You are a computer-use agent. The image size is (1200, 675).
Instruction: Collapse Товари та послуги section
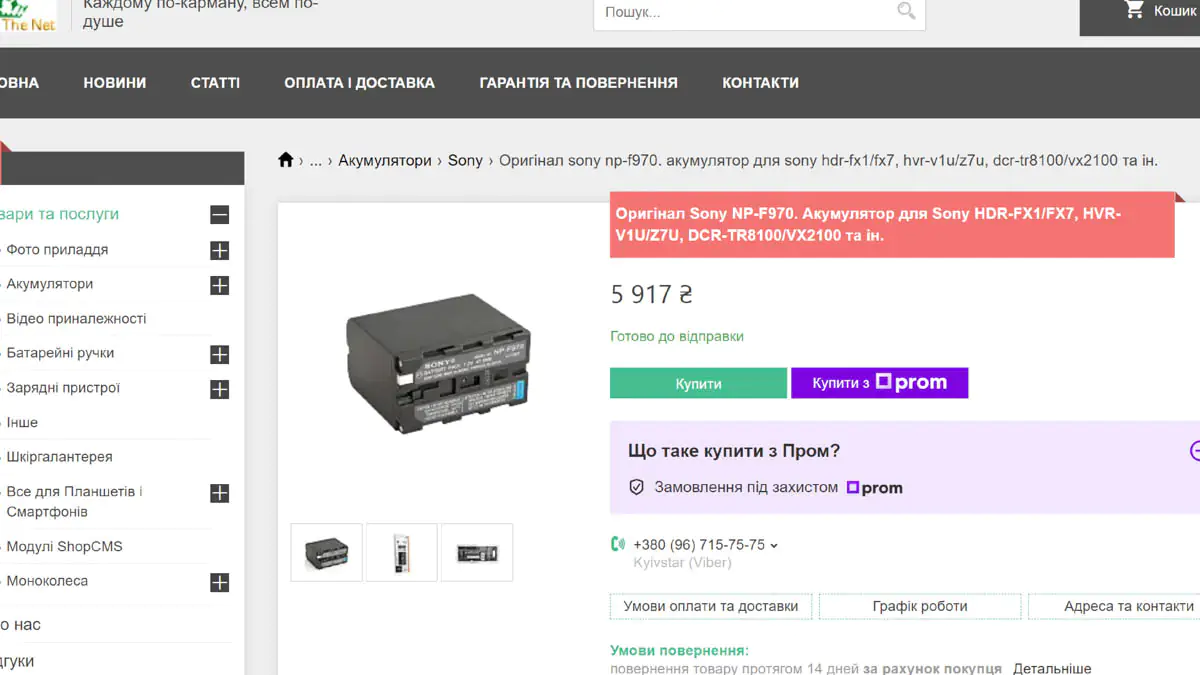(220, 215)
